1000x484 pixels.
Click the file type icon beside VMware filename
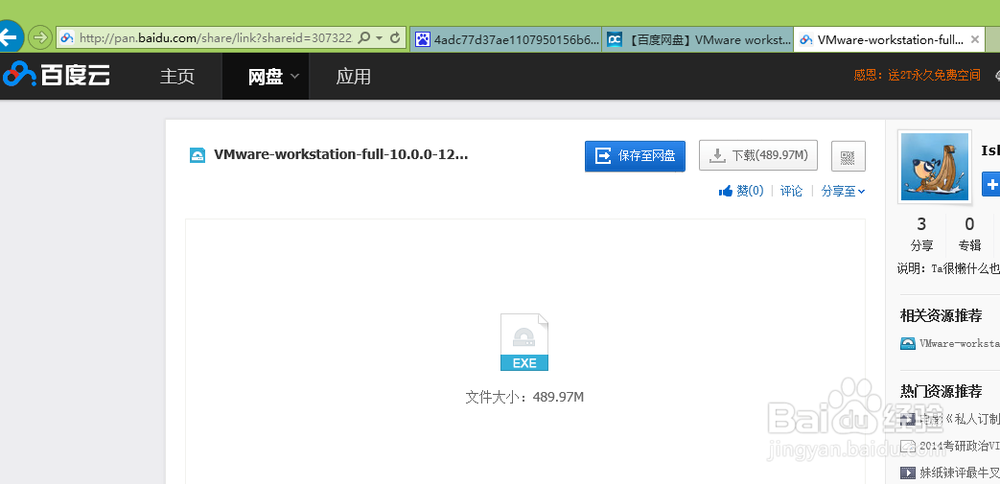[x=197, y=155]
